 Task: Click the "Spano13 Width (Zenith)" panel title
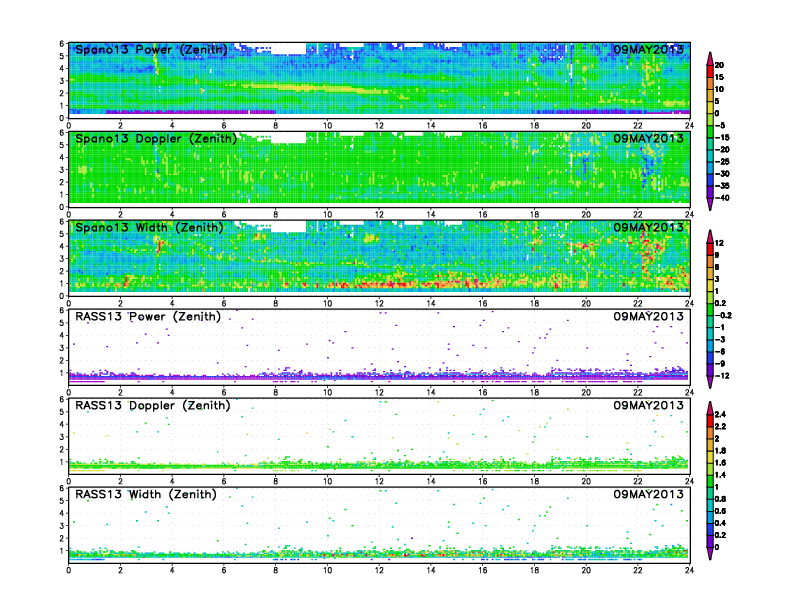150,228
